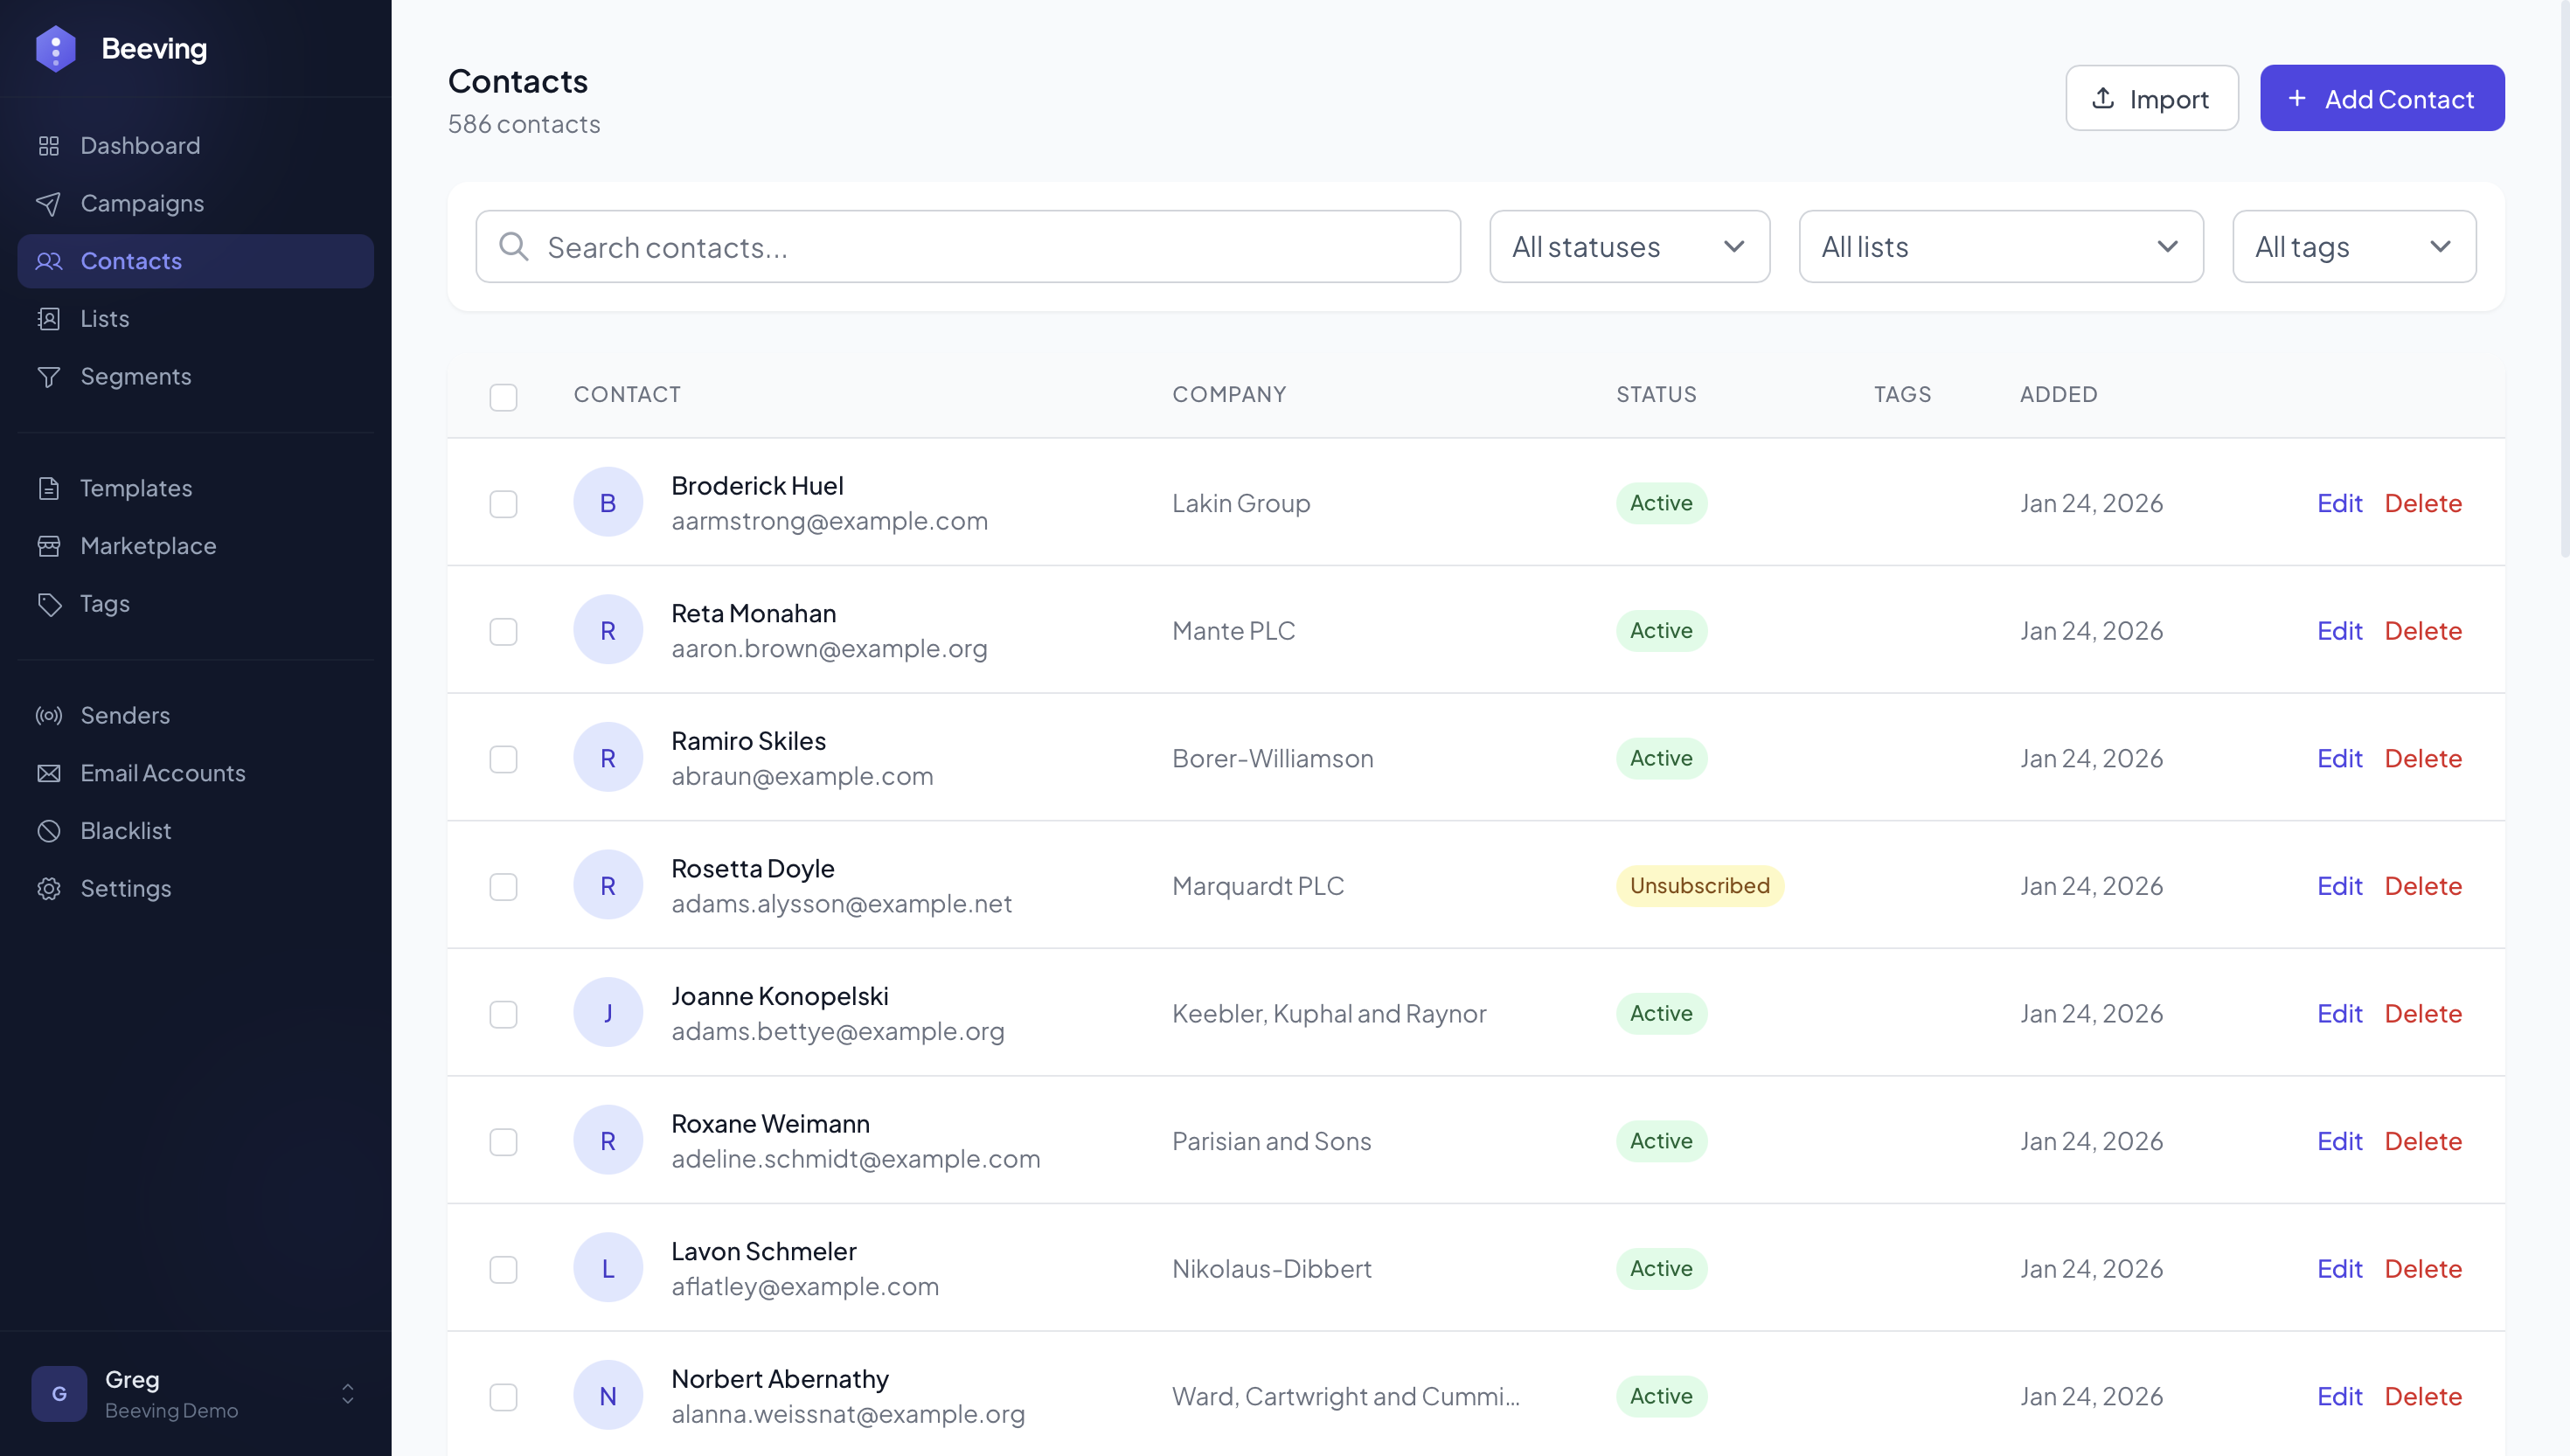Go to the Lists section
2570x1456 pixels.
[x=104, y=318]
